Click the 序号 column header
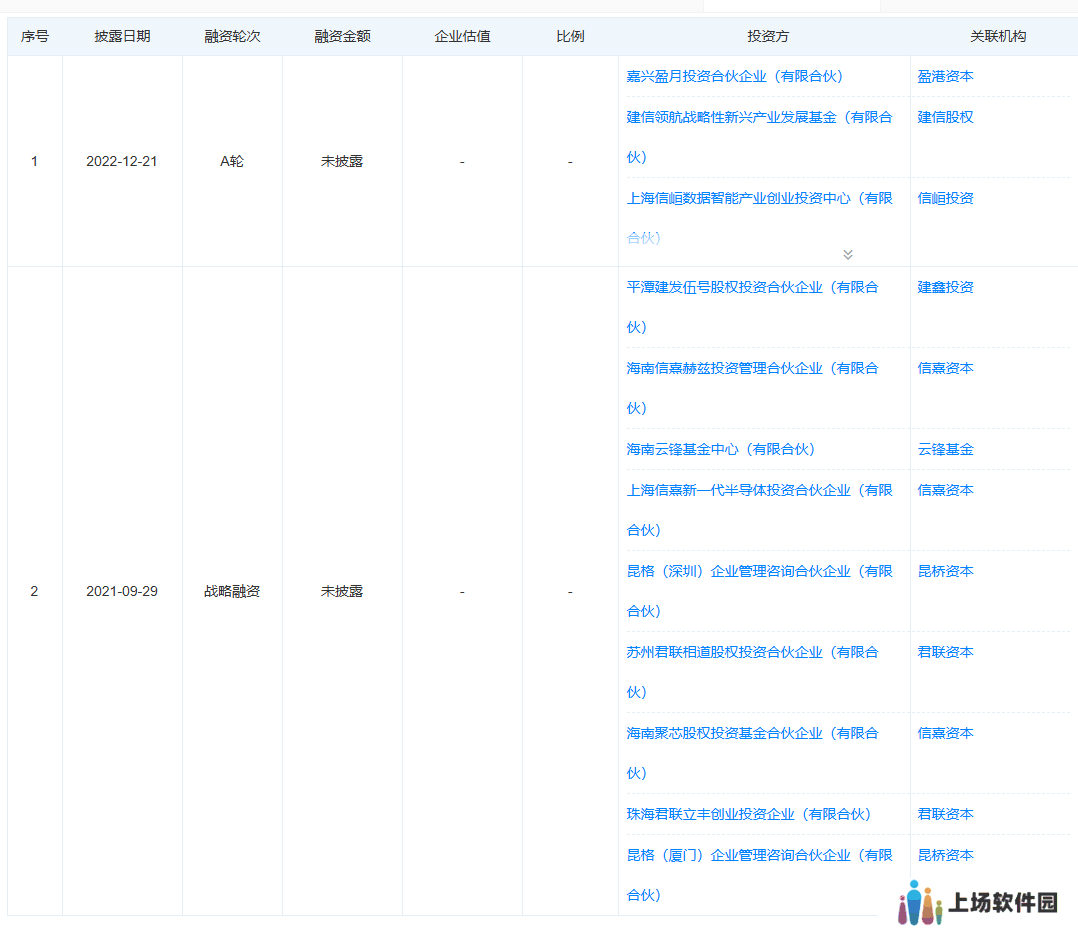Screen dimensions: 1078x928 tap(34, 36)
